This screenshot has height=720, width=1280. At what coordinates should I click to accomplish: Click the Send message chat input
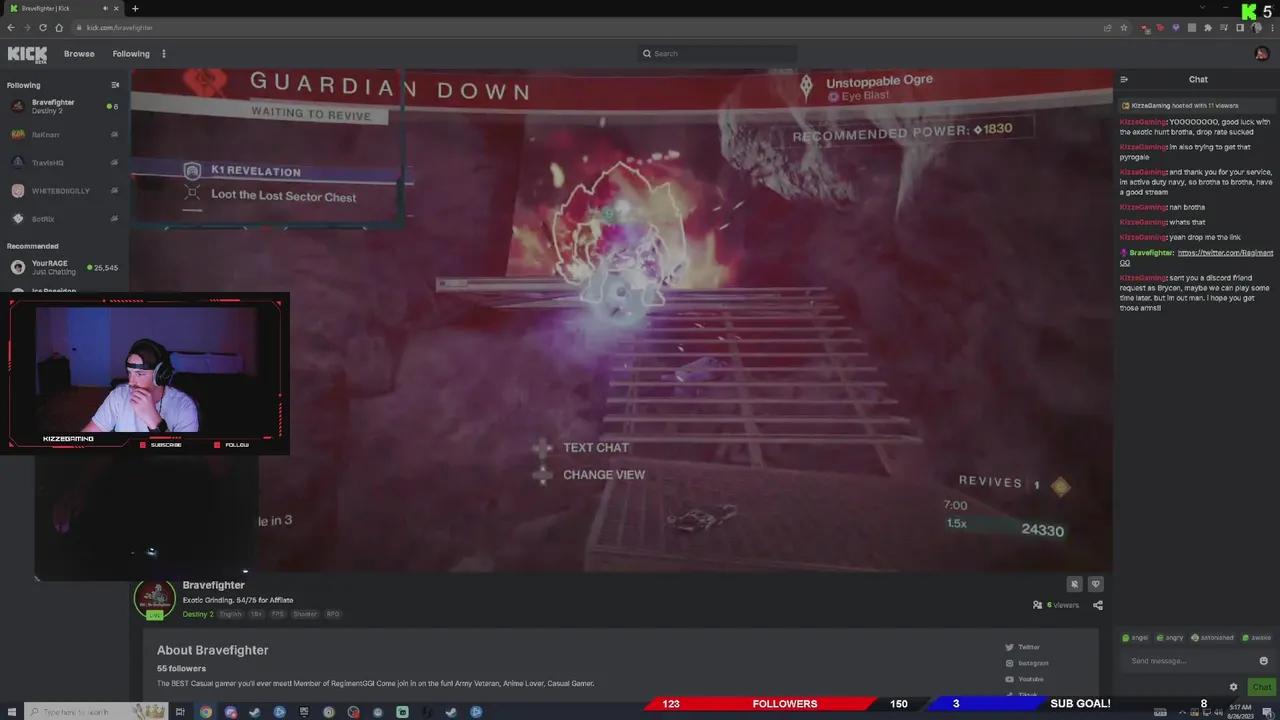pyautogui.click(x=1188, y=661)
